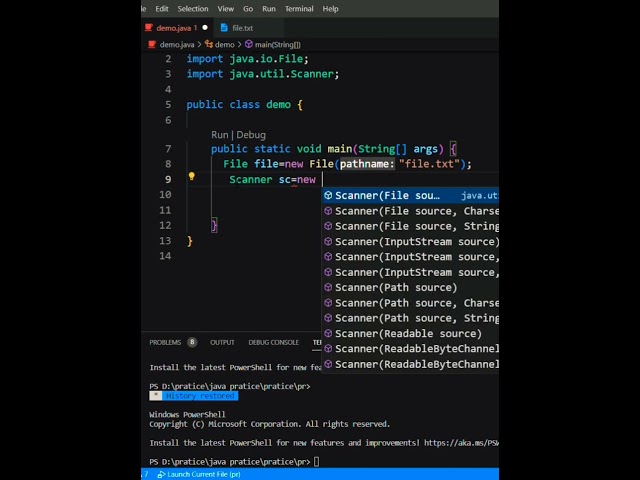The height and width of the screenshot is (480, 640).
Task: Open the Terminal menu
Action: coord(299,9)
